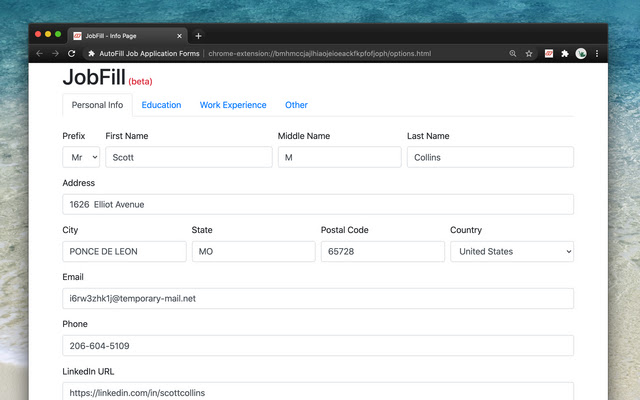Reload the JobFill page
This screenshot has height=400, width=640.
72,53
